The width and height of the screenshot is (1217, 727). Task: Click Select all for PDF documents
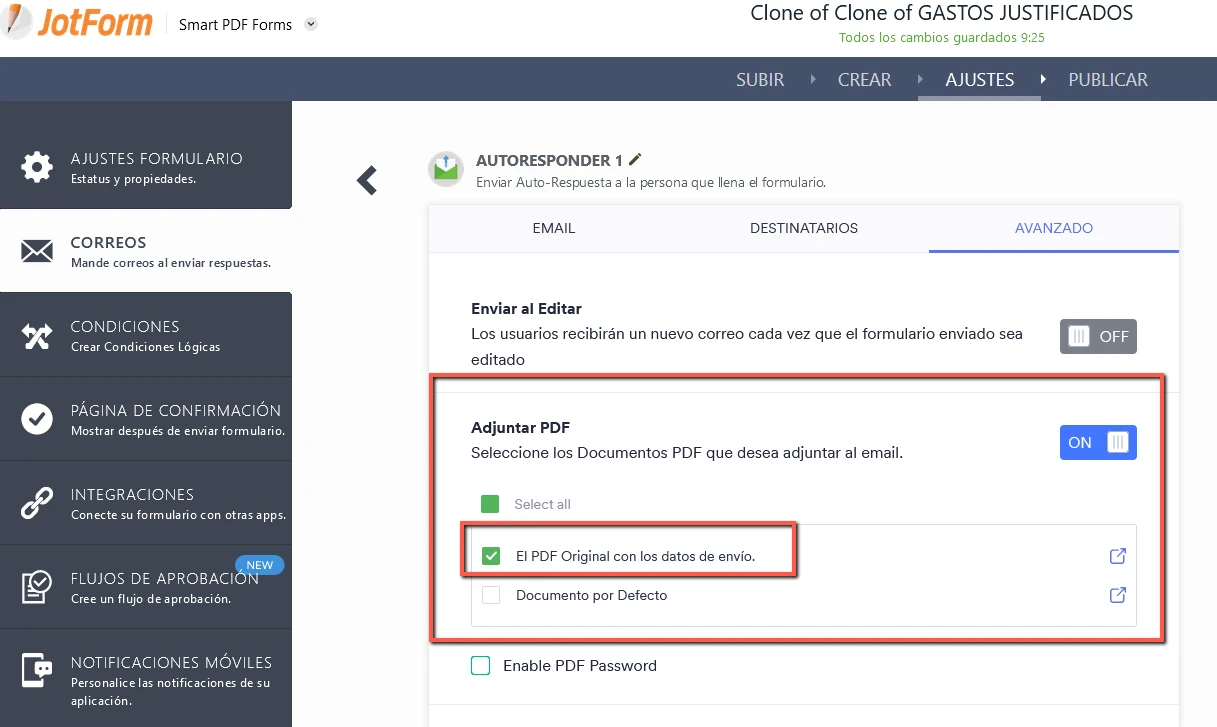(490, 504)
